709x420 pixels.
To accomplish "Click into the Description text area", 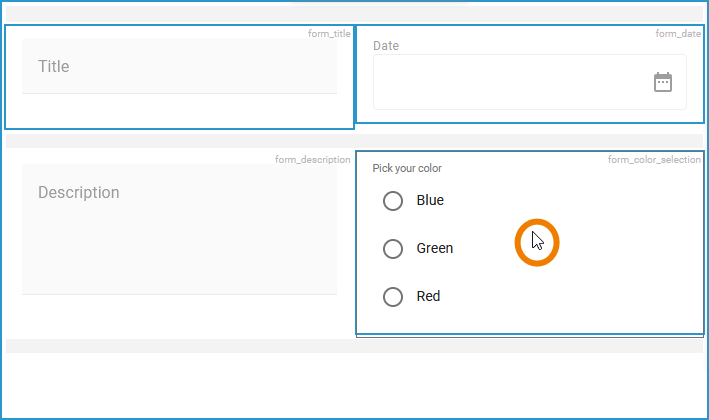I will (179, 229).
